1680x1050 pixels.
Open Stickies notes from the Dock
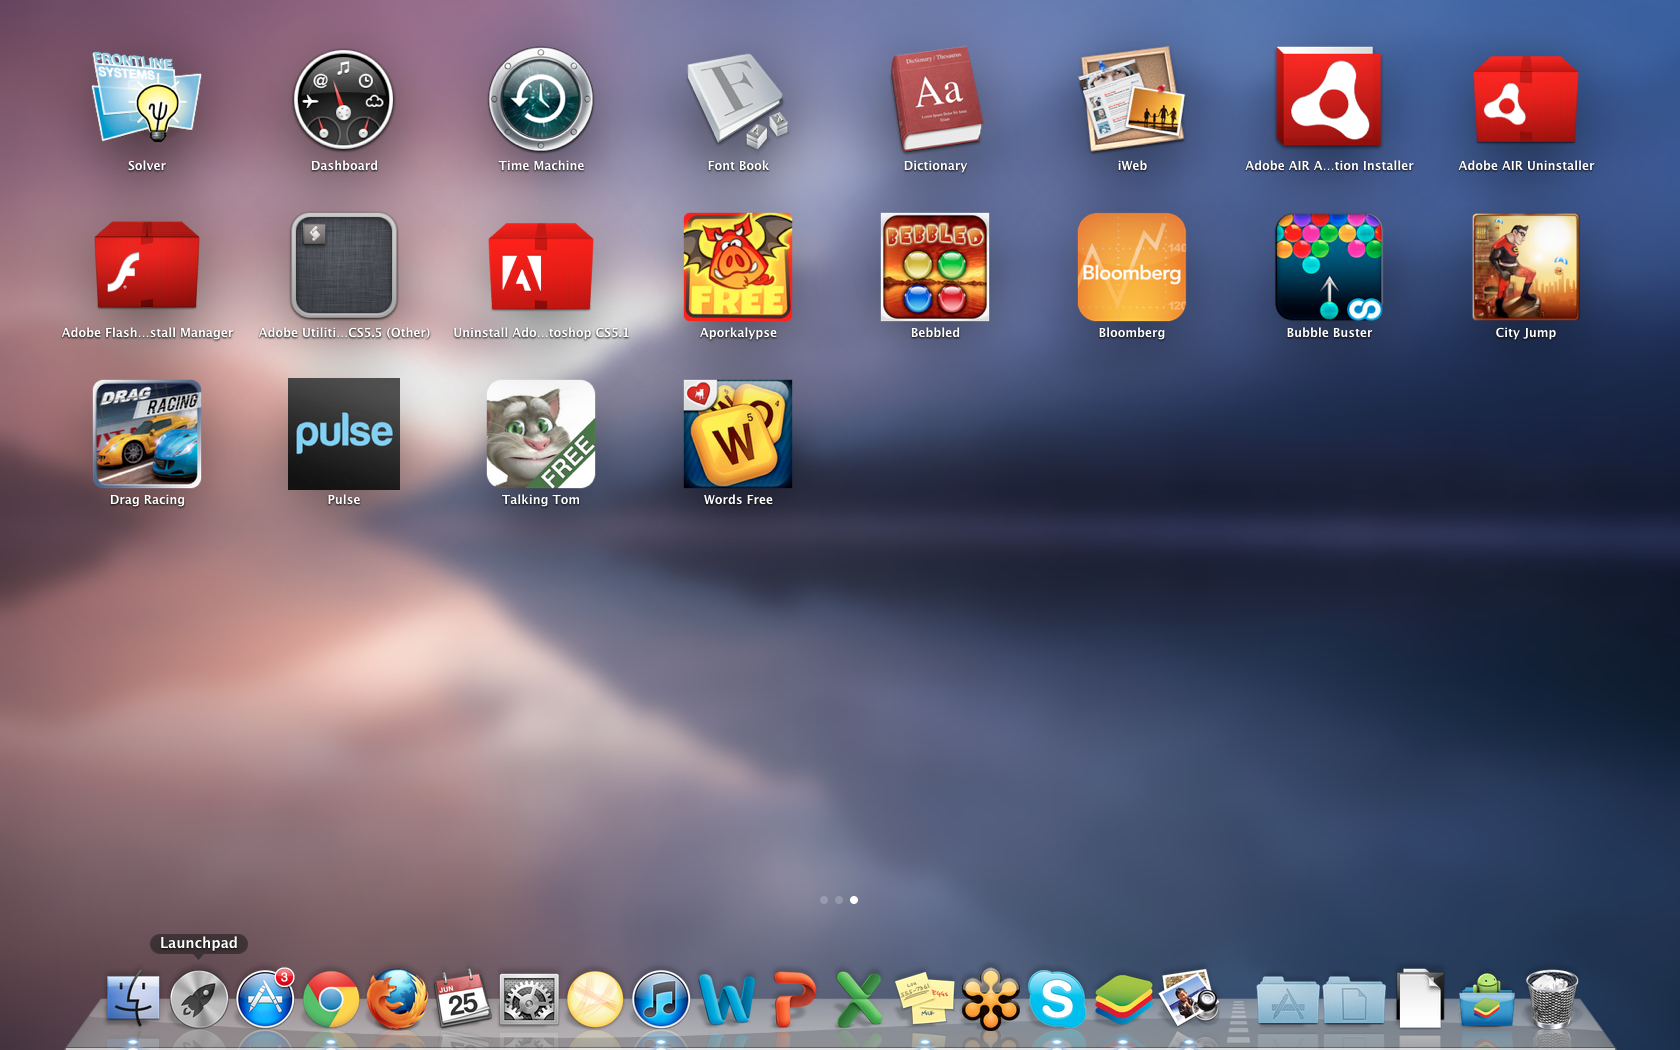pos(925,999)
